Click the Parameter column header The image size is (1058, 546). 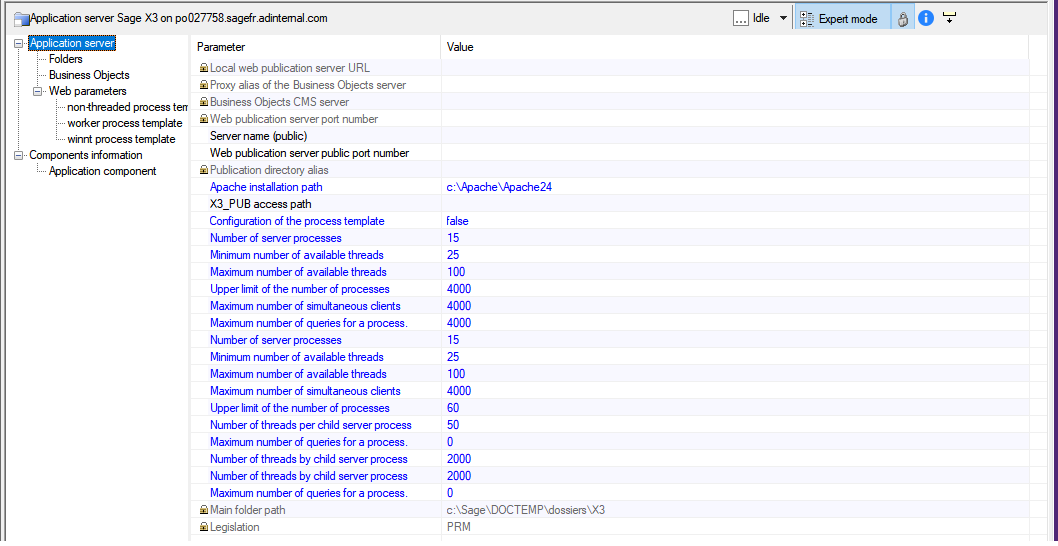pos(221,47)
